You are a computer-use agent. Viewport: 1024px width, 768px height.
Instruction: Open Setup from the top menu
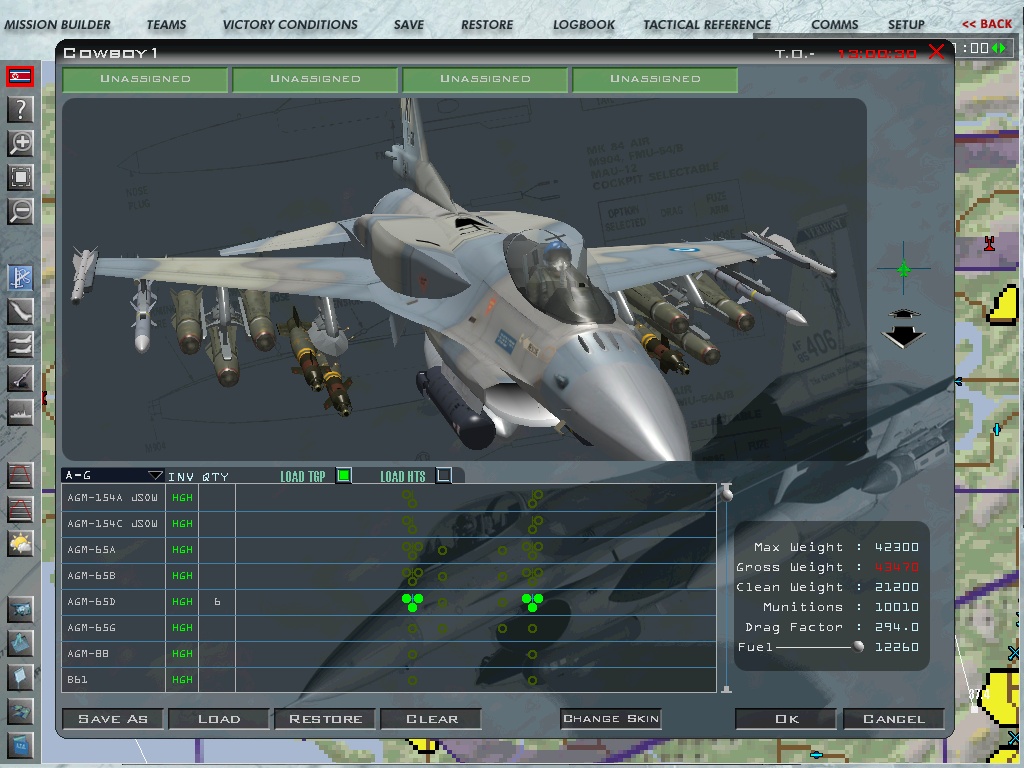[x=906, y=25]
